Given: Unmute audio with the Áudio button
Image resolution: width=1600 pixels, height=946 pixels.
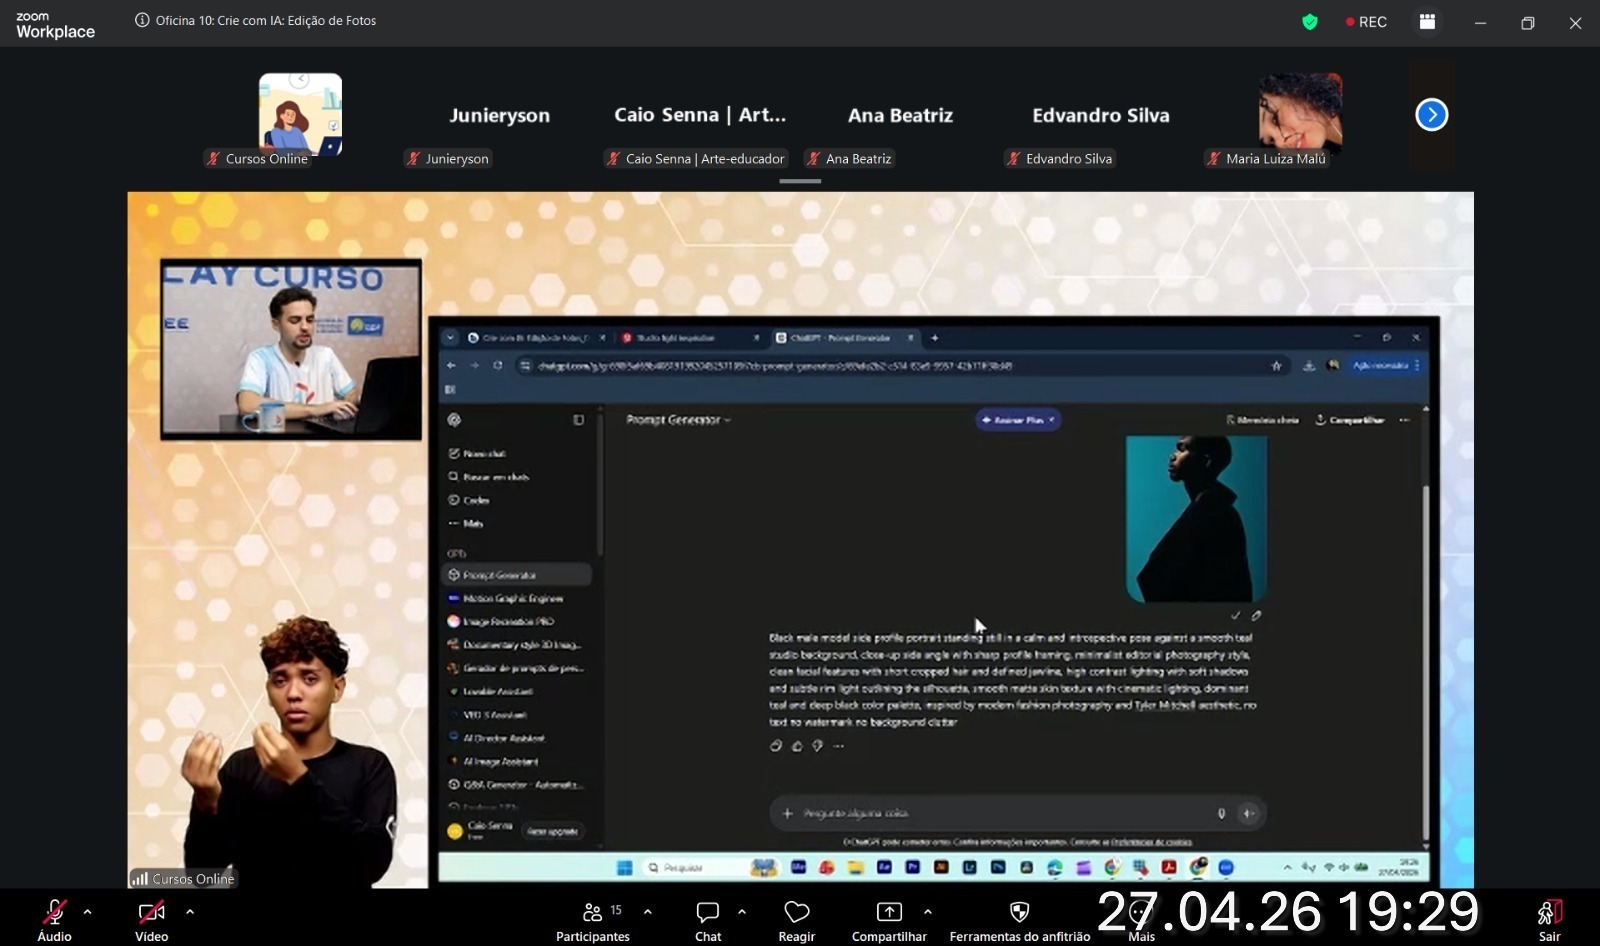Looking at the screenshot, I should click(x=54, y=920).
